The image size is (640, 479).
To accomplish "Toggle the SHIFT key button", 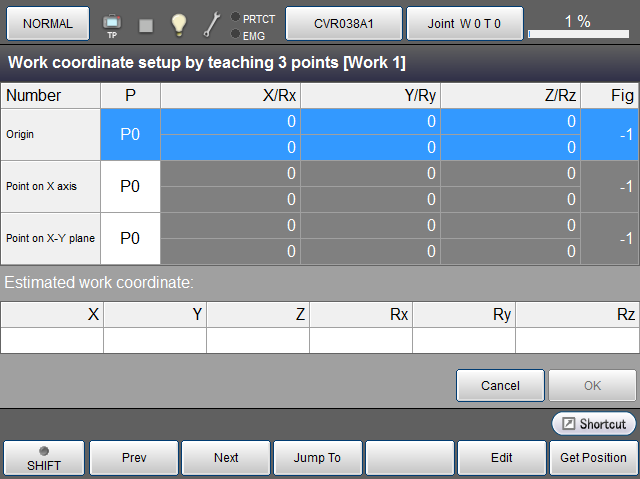I will pos(43,458).
